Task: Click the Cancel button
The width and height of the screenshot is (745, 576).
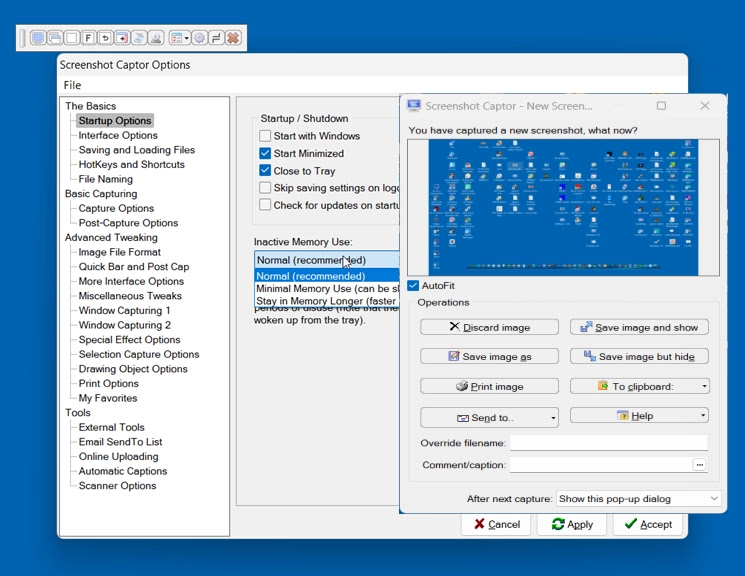Action: click(x=496, y=524)
